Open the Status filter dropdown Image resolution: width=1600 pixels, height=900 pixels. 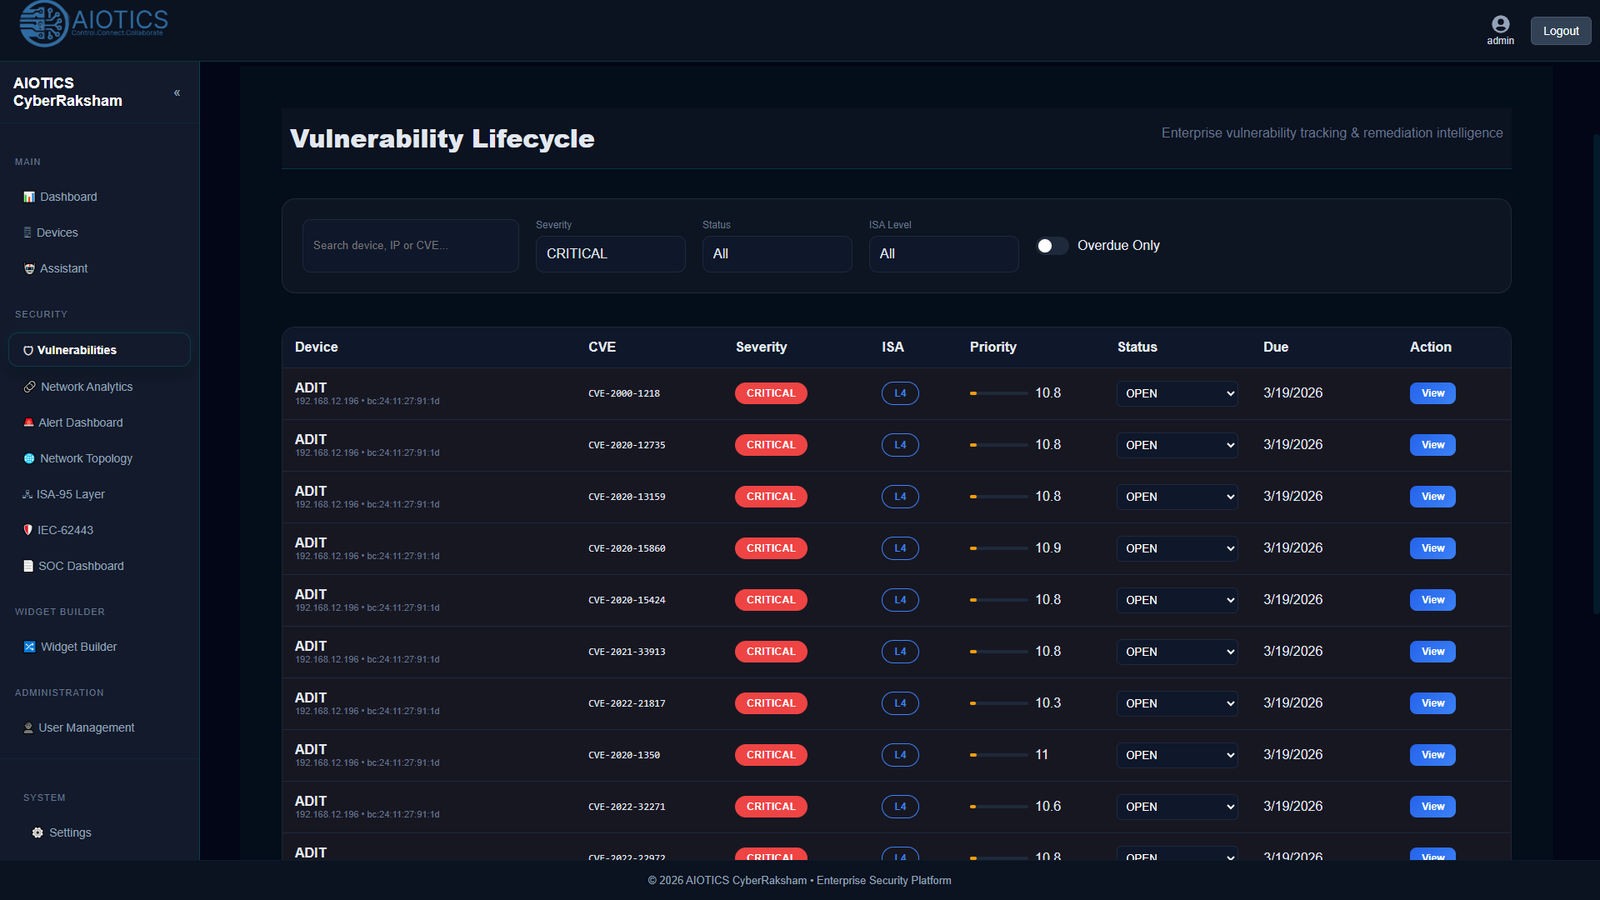pyautogui.click(x=777, y=254)
